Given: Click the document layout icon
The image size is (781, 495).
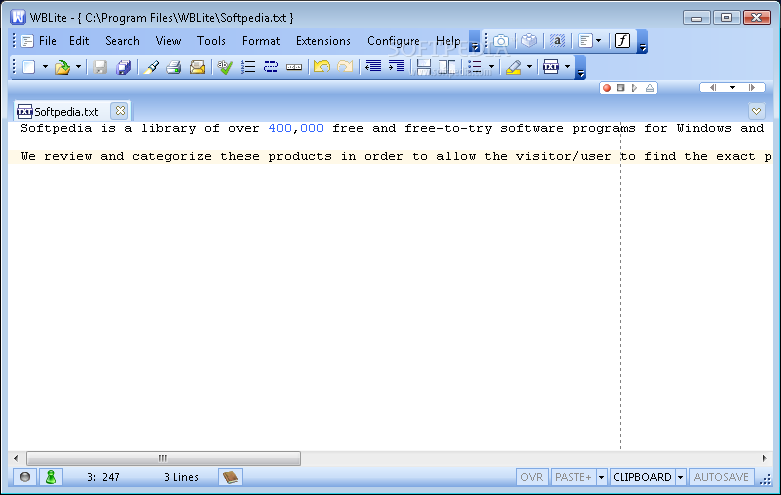Looking at the screenshot, I should (x=586, y=41).
